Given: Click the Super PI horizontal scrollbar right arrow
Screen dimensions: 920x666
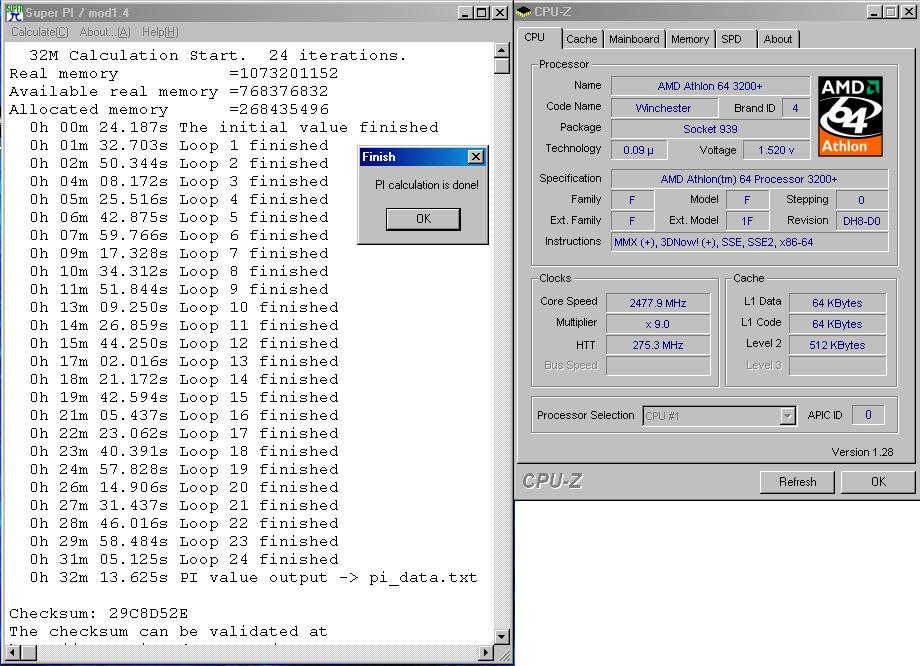Looking at the screenshot, I should [485, 652].
